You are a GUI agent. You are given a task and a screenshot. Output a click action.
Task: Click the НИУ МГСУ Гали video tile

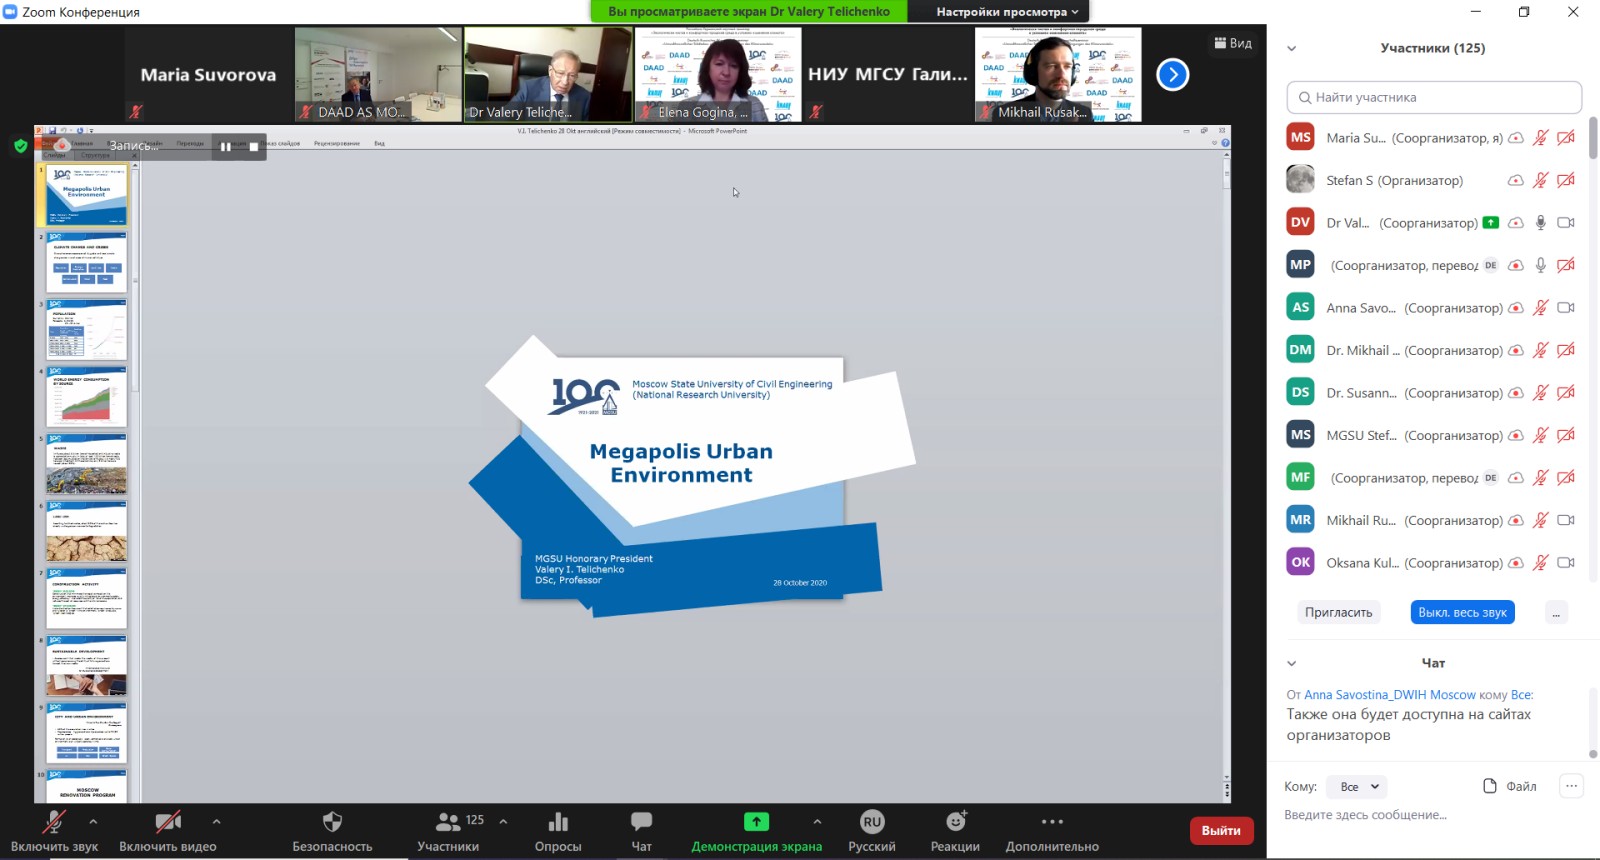[888, 75]
